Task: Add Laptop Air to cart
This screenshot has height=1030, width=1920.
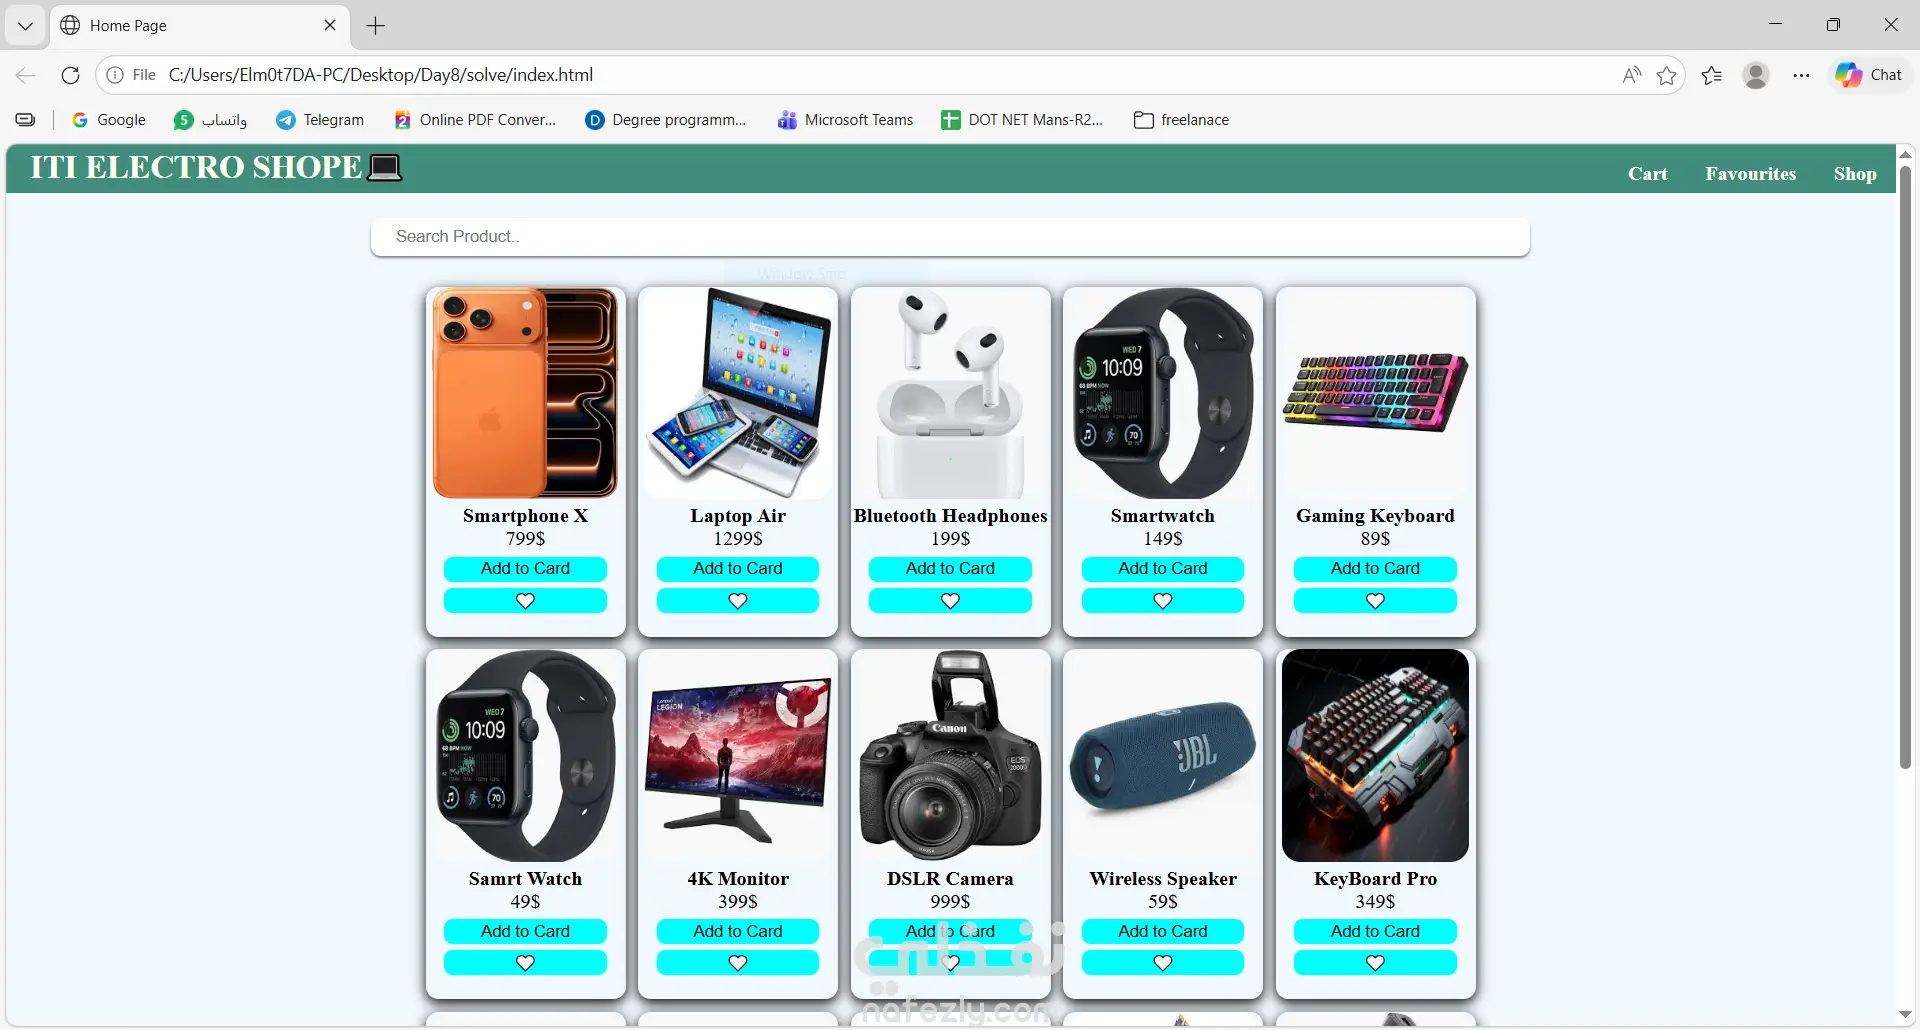Action: [738, 569]
